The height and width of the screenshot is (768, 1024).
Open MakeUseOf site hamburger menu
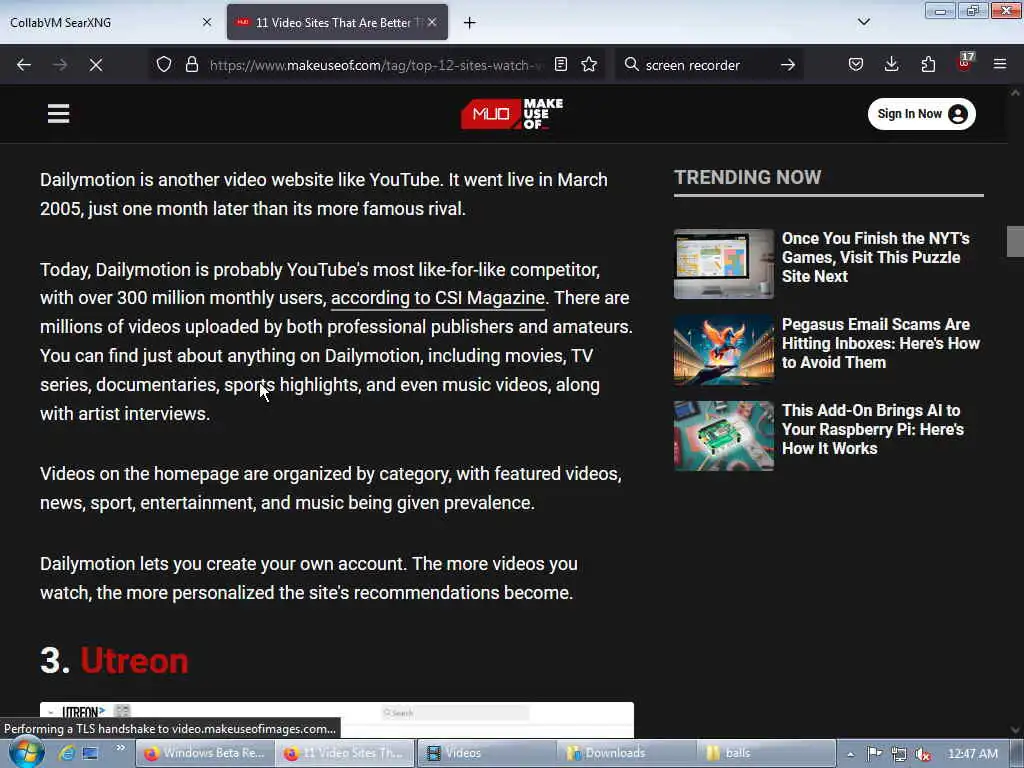tap(58, 114)
